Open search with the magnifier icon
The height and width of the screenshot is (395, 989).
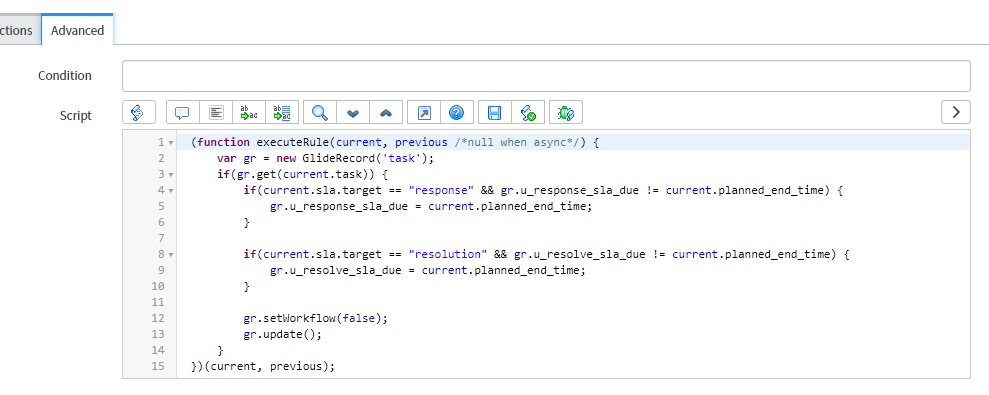320,113
